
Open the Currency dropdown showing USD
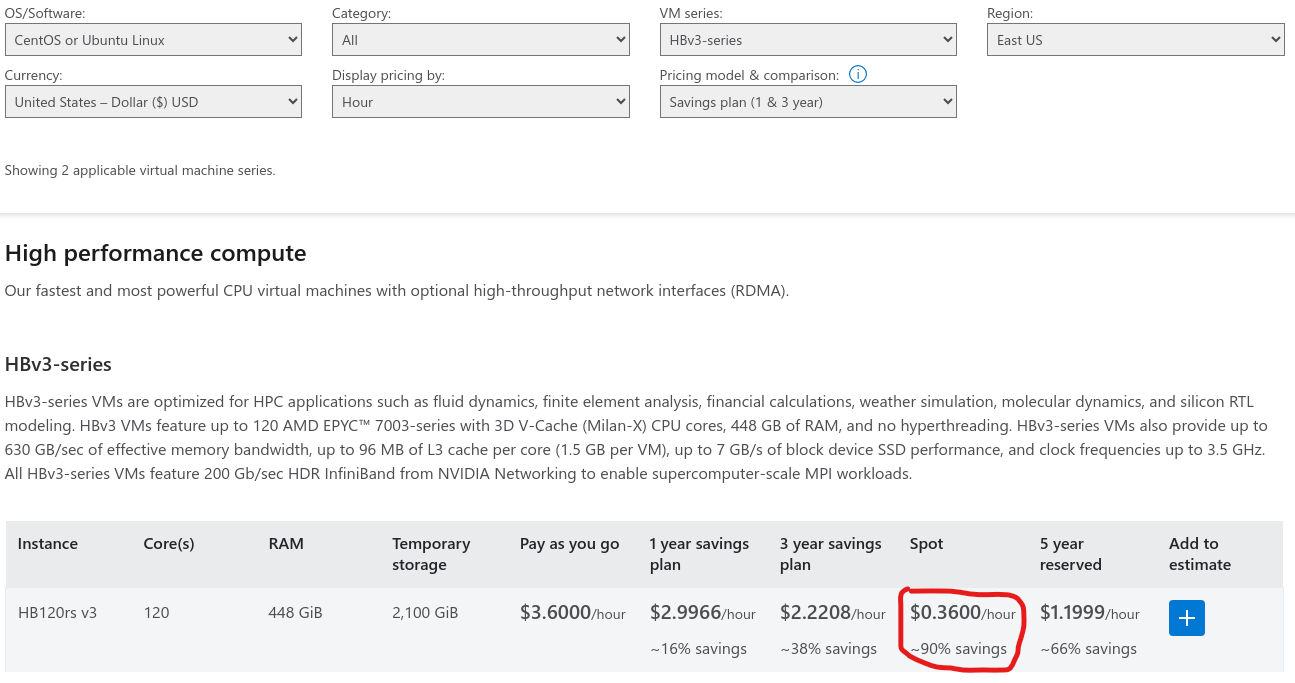153,102
